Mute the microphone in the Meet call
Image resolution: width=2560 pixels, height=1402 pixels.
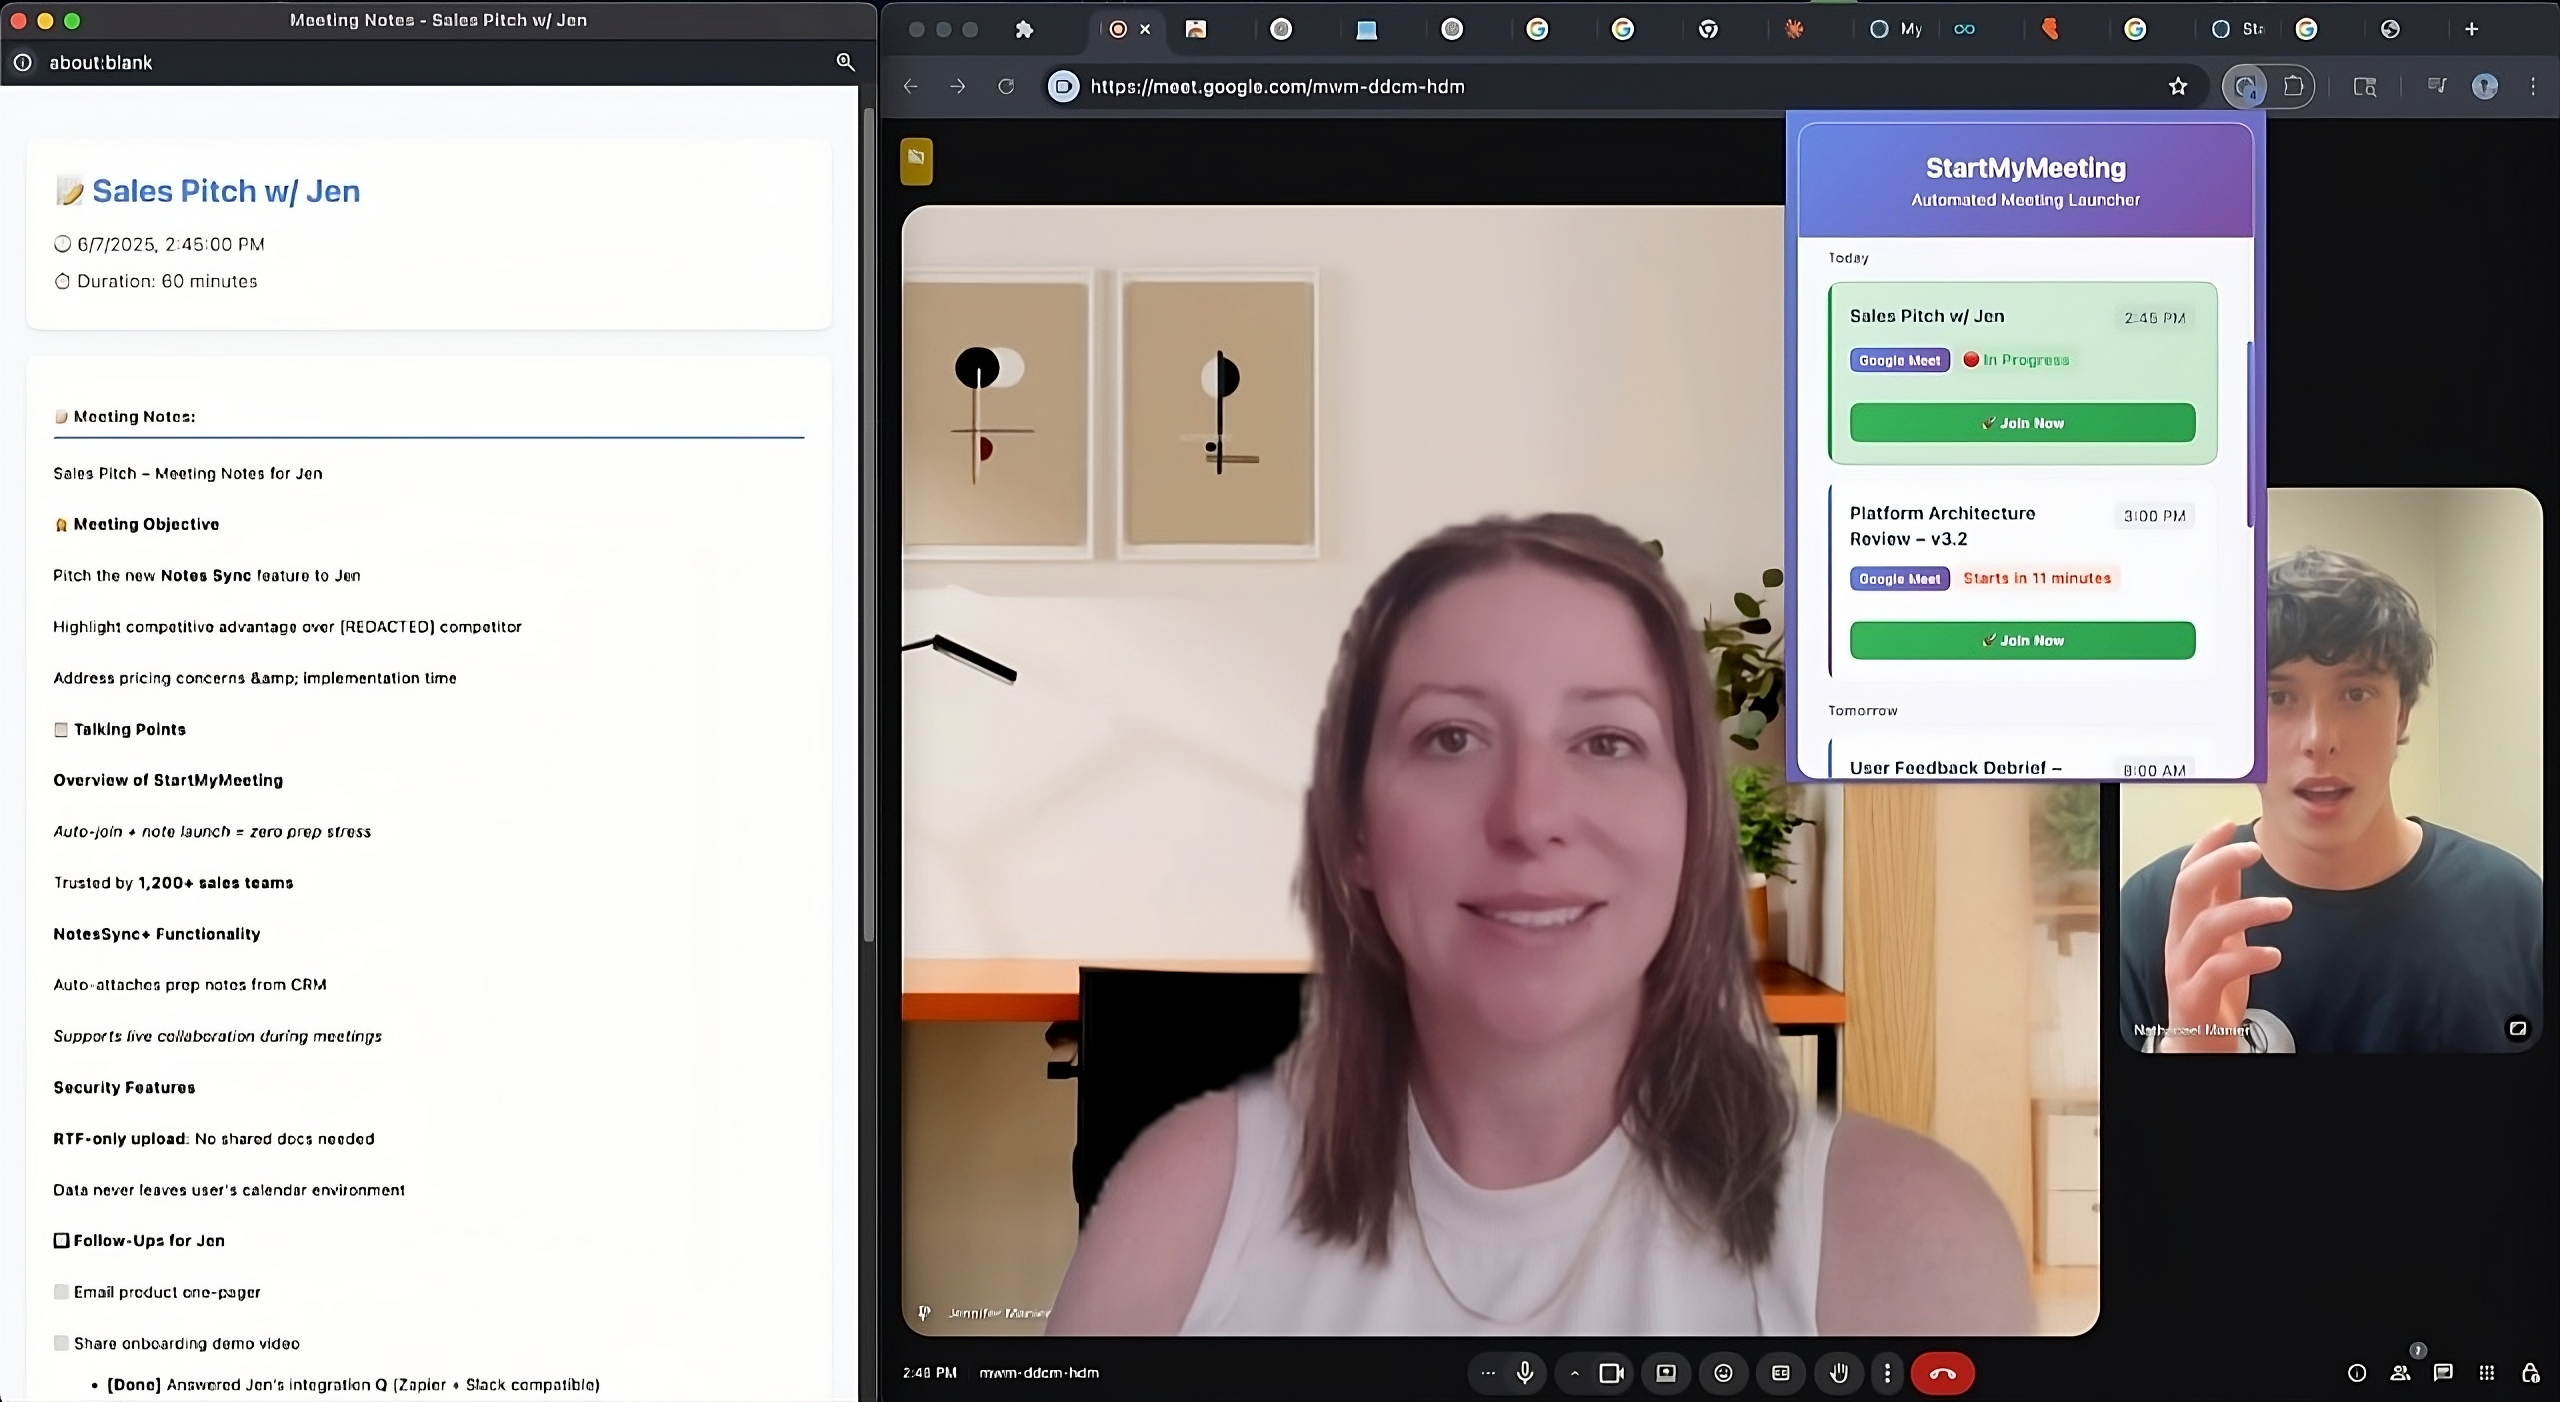[1525, 1373]
